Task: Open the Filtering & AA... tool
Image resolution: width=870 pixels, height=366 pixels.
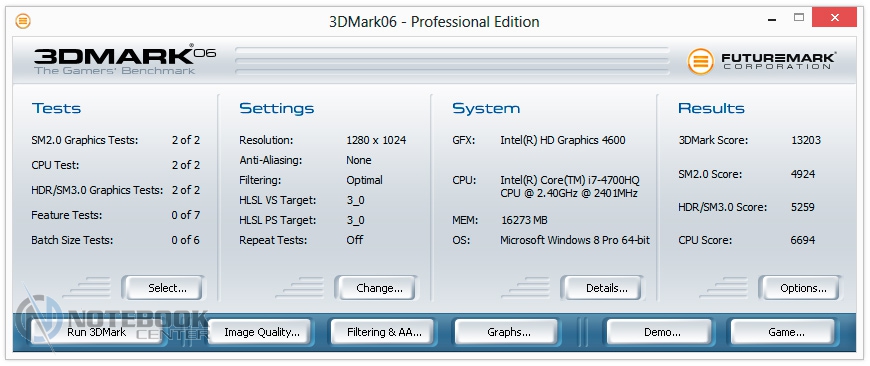Action: tap(382, 332)
